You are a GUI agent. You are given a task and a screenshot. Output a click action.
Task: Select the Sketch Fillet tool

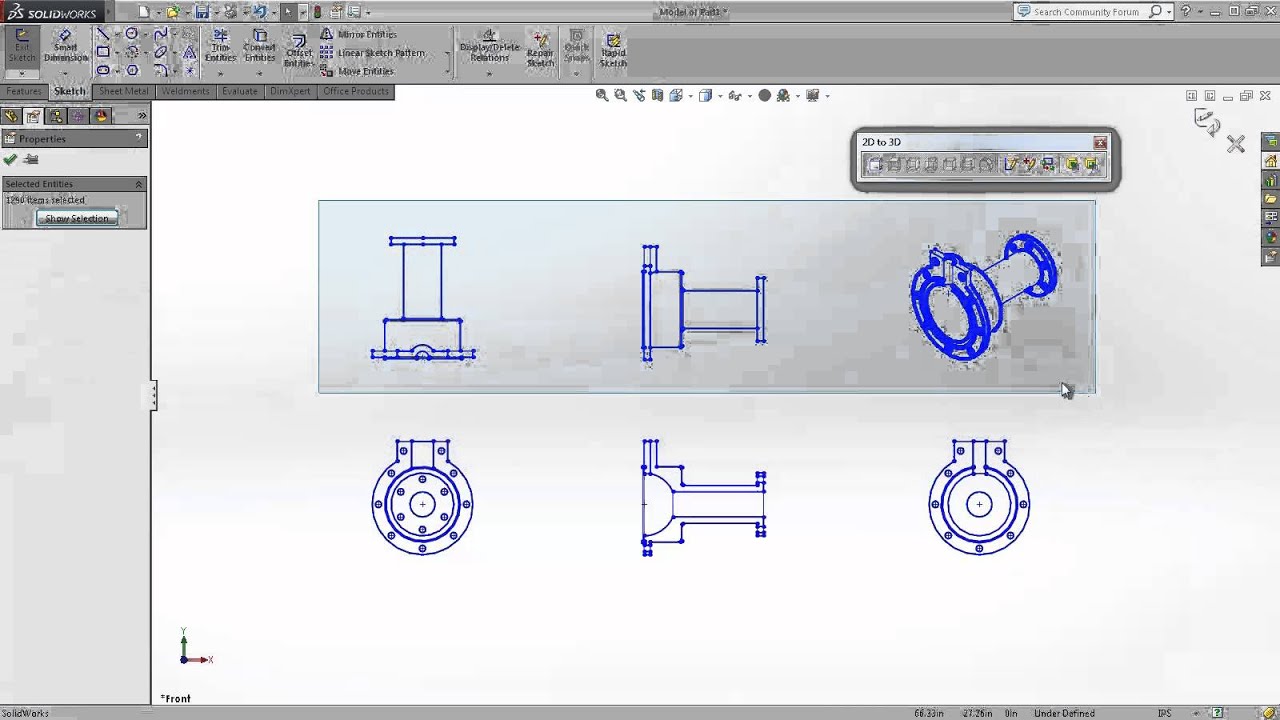tap(160, 71)
